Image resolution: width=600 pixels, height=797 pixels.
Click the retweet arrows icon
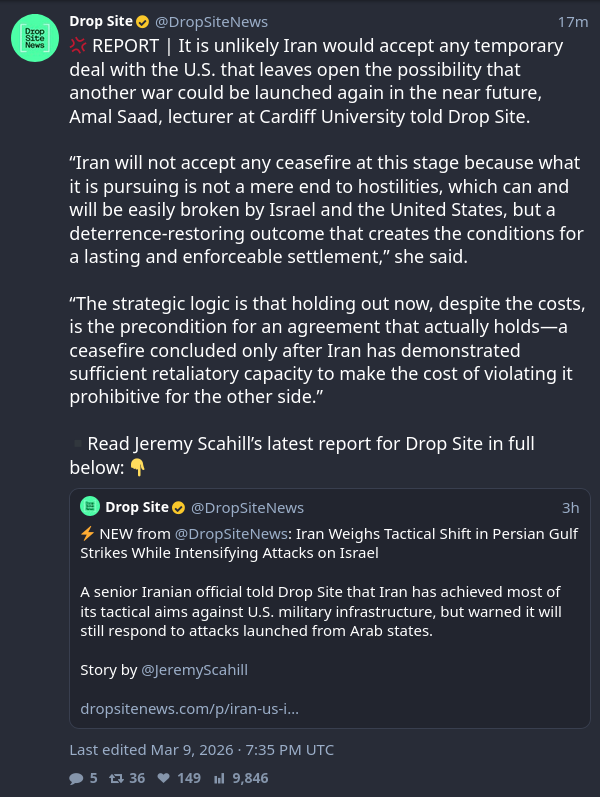[x=116, y=777]
